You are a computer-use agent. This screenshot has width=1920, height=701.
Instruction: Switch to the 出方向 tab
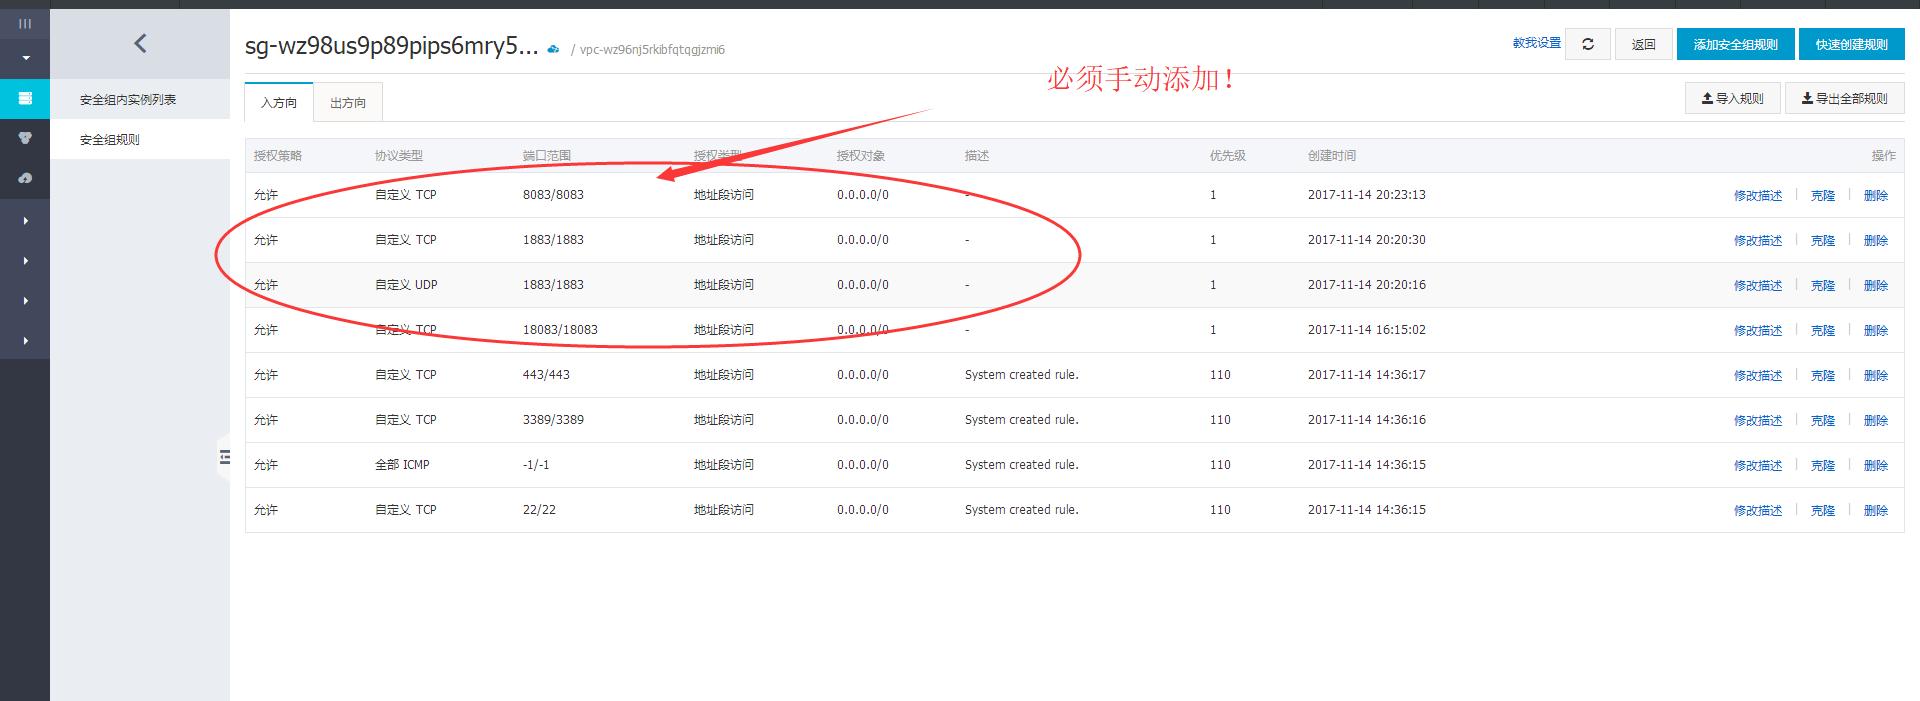click(x=348, y=103)
